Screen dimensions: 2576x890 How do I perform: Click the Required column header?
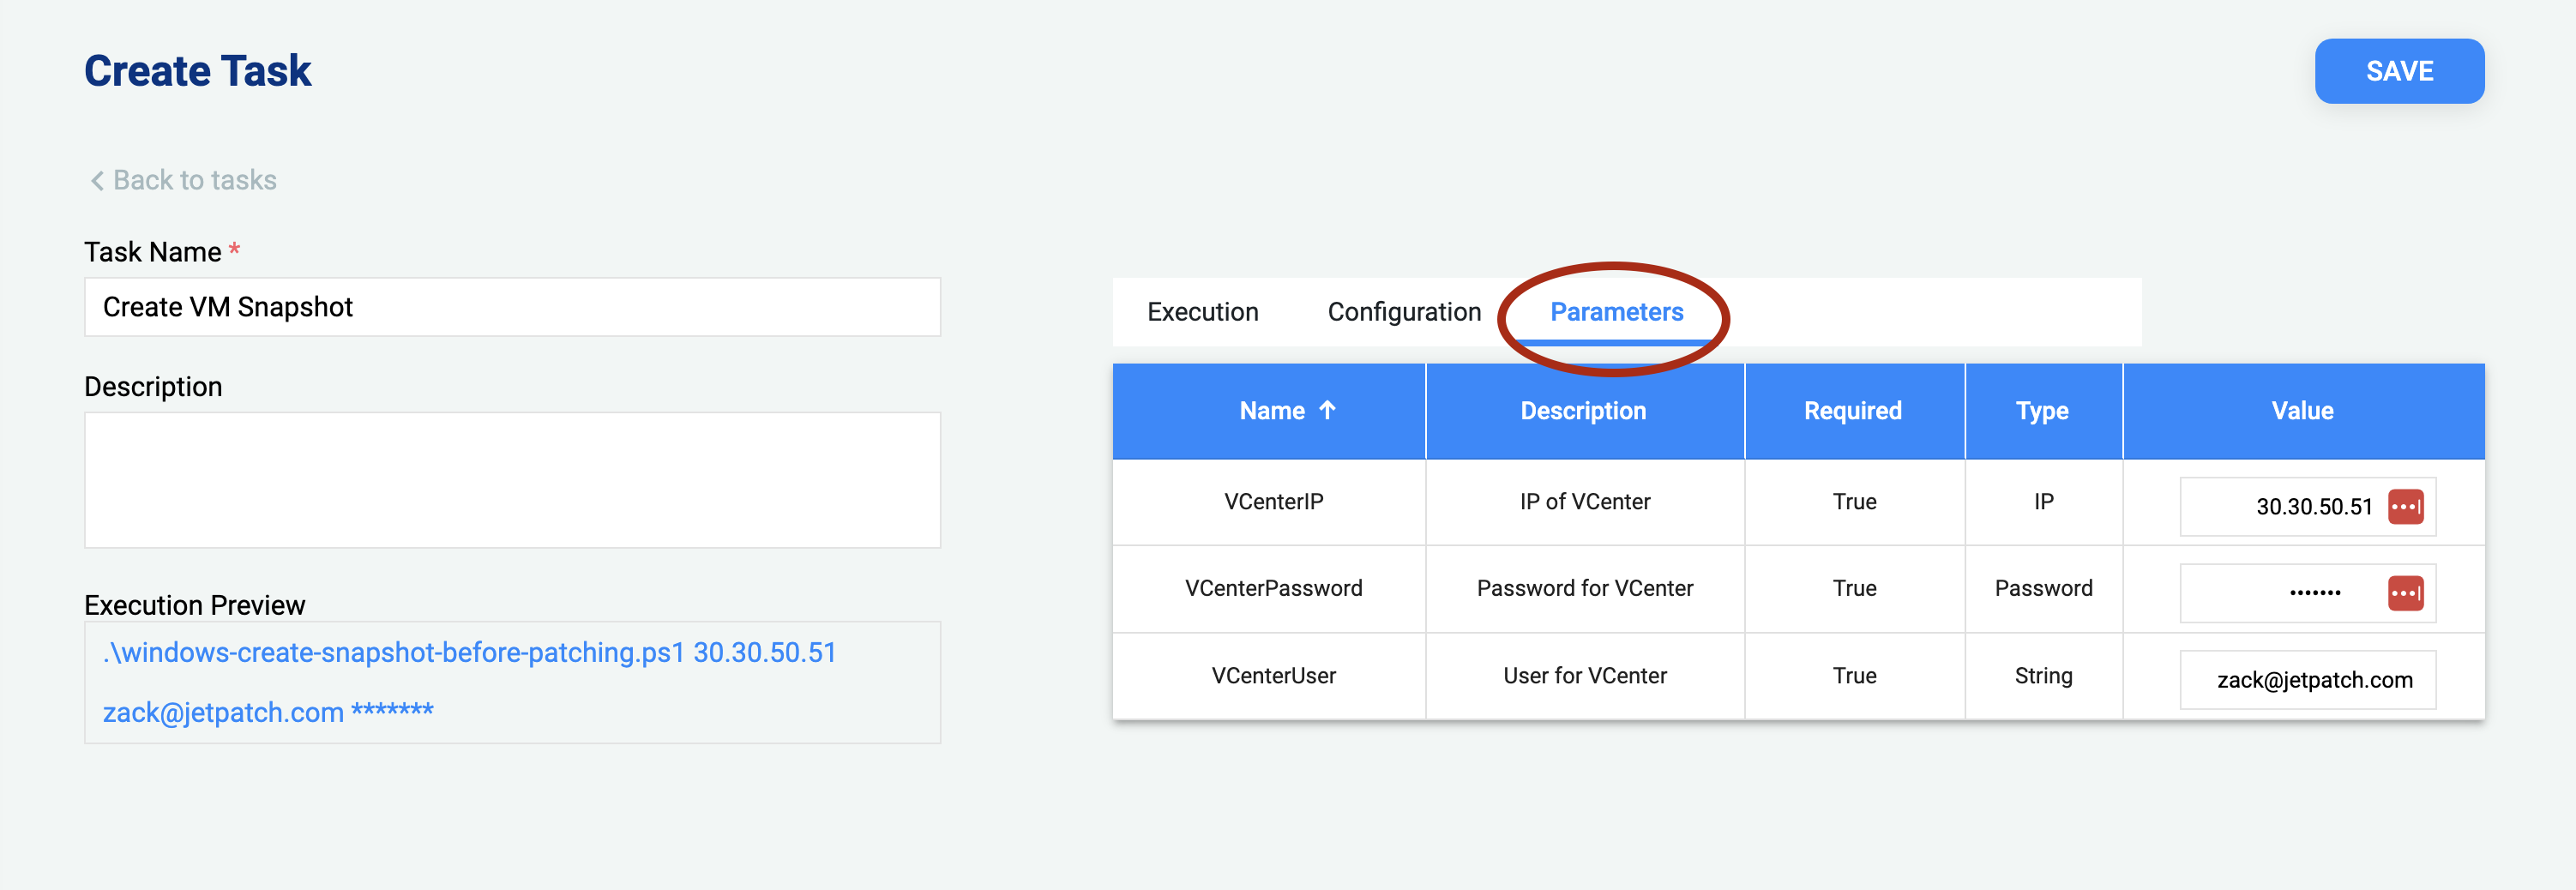(1854, 410)
